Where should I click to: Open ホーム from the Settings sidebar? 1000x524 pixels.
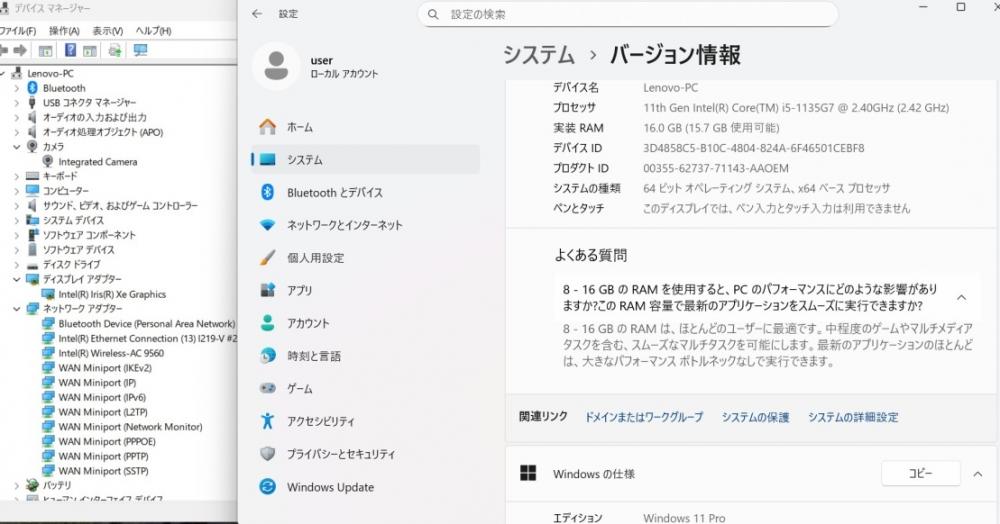point(365,127)
